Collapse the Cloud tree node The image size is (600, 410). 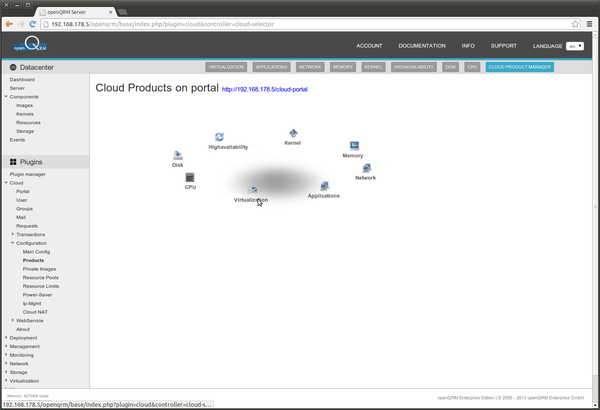(x=6, y=183)
